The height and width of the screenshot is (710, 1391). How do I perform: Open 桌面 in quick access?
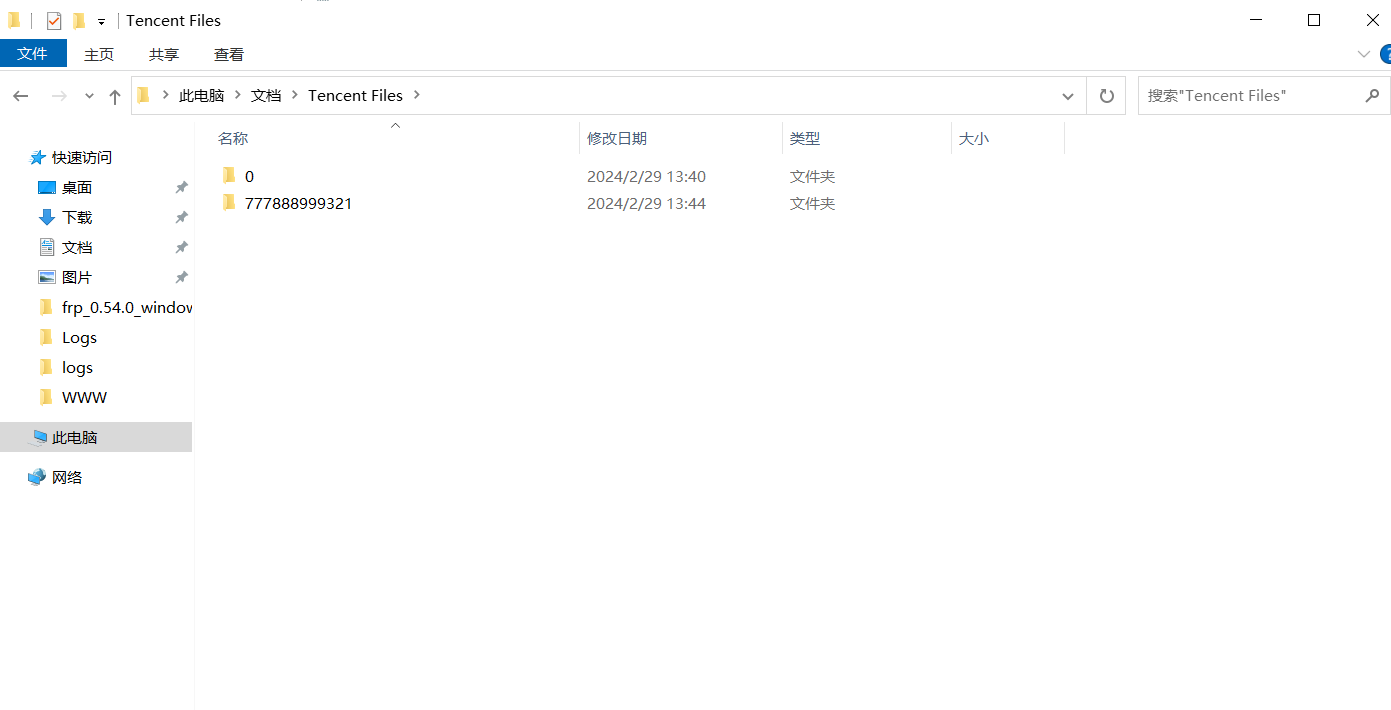[x=77, y=187]
